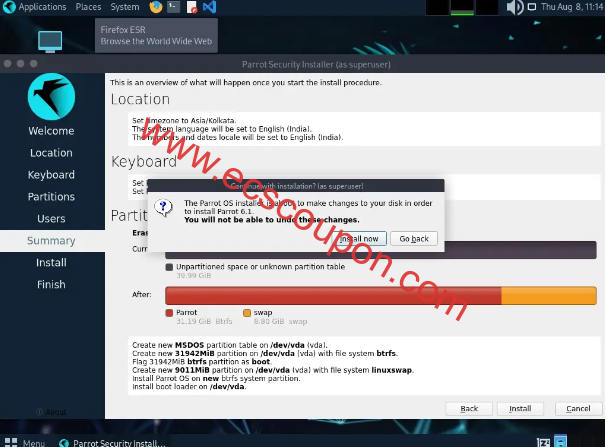Image resolution: width=605 pixels, height=447 pixels.
Task: Click 'Set timezone to Asia/Kolkata' text
Action: (x=184, y=120)
